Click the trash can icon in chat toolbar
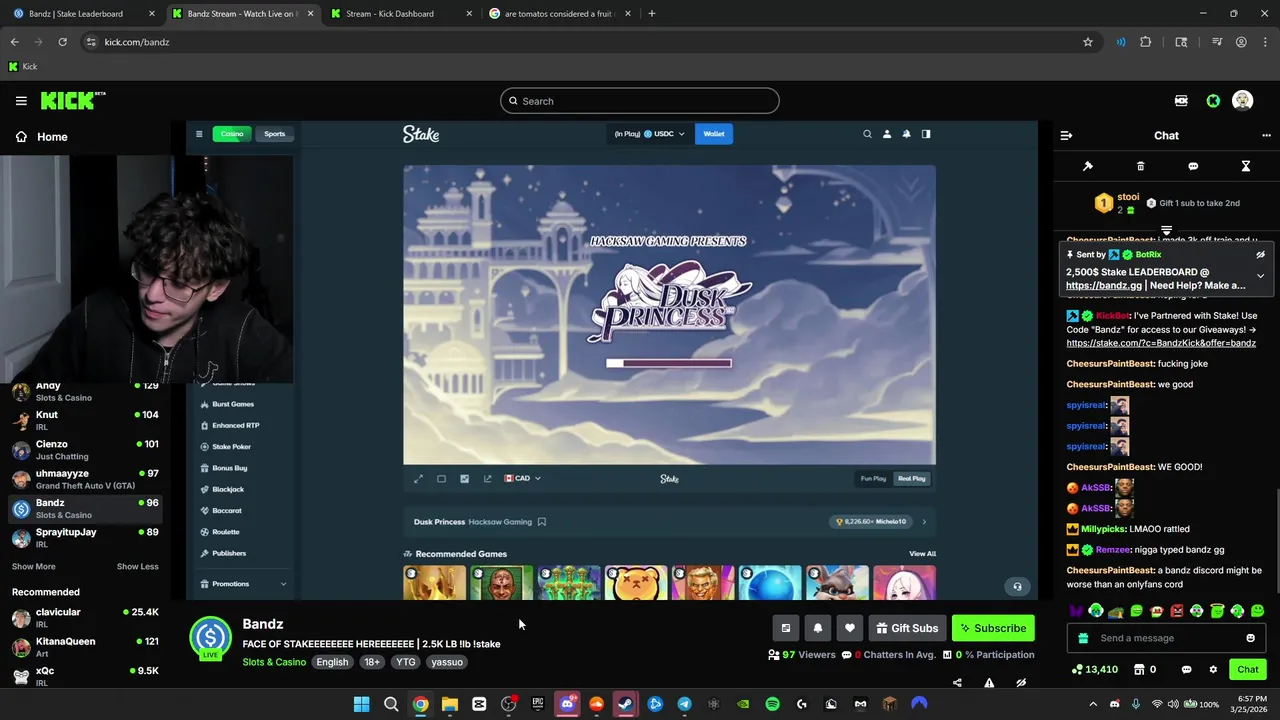 1140,166
